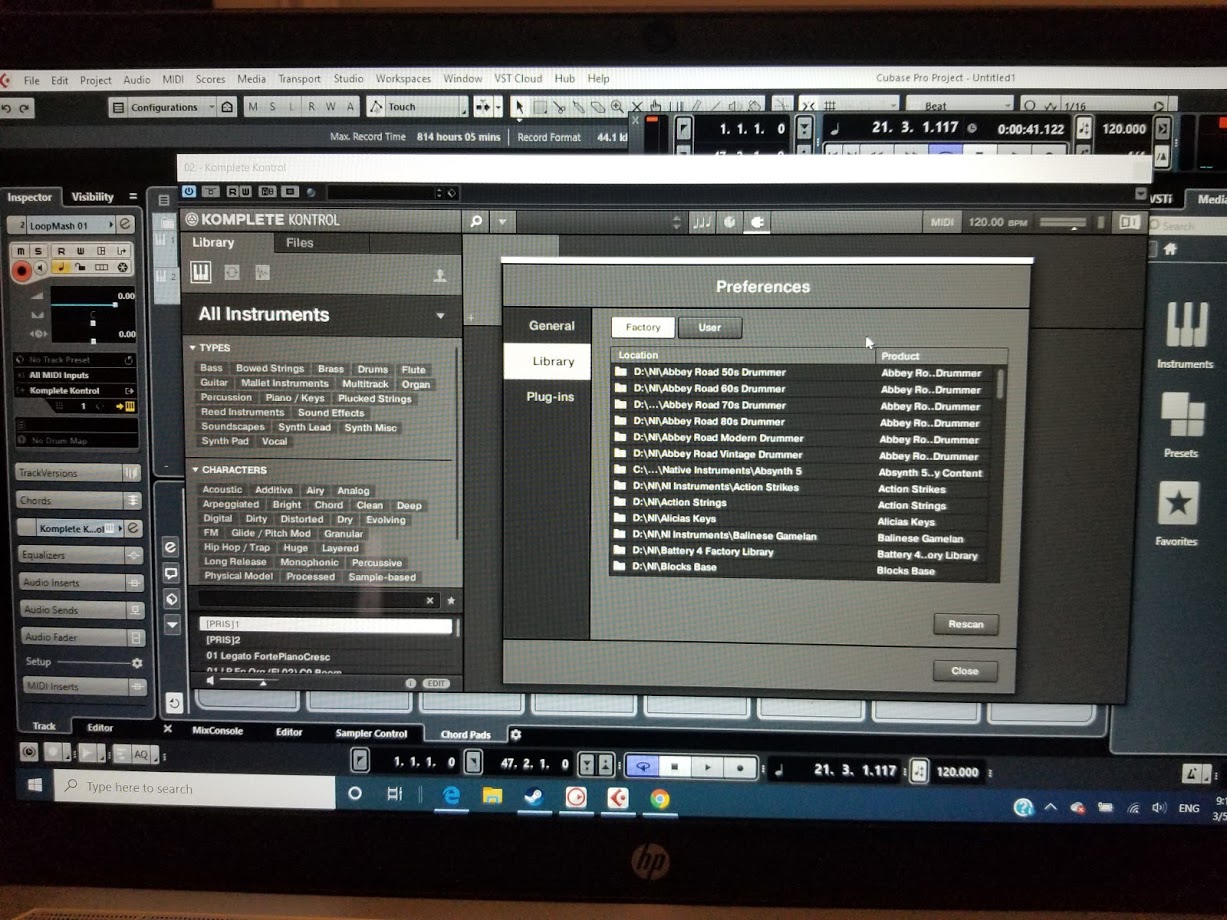The width and height of the screenshot is (1227, 920).
Task: Click the Edit Instrument 'e' button beside LoopMash 01
Action: click(126, 225)
